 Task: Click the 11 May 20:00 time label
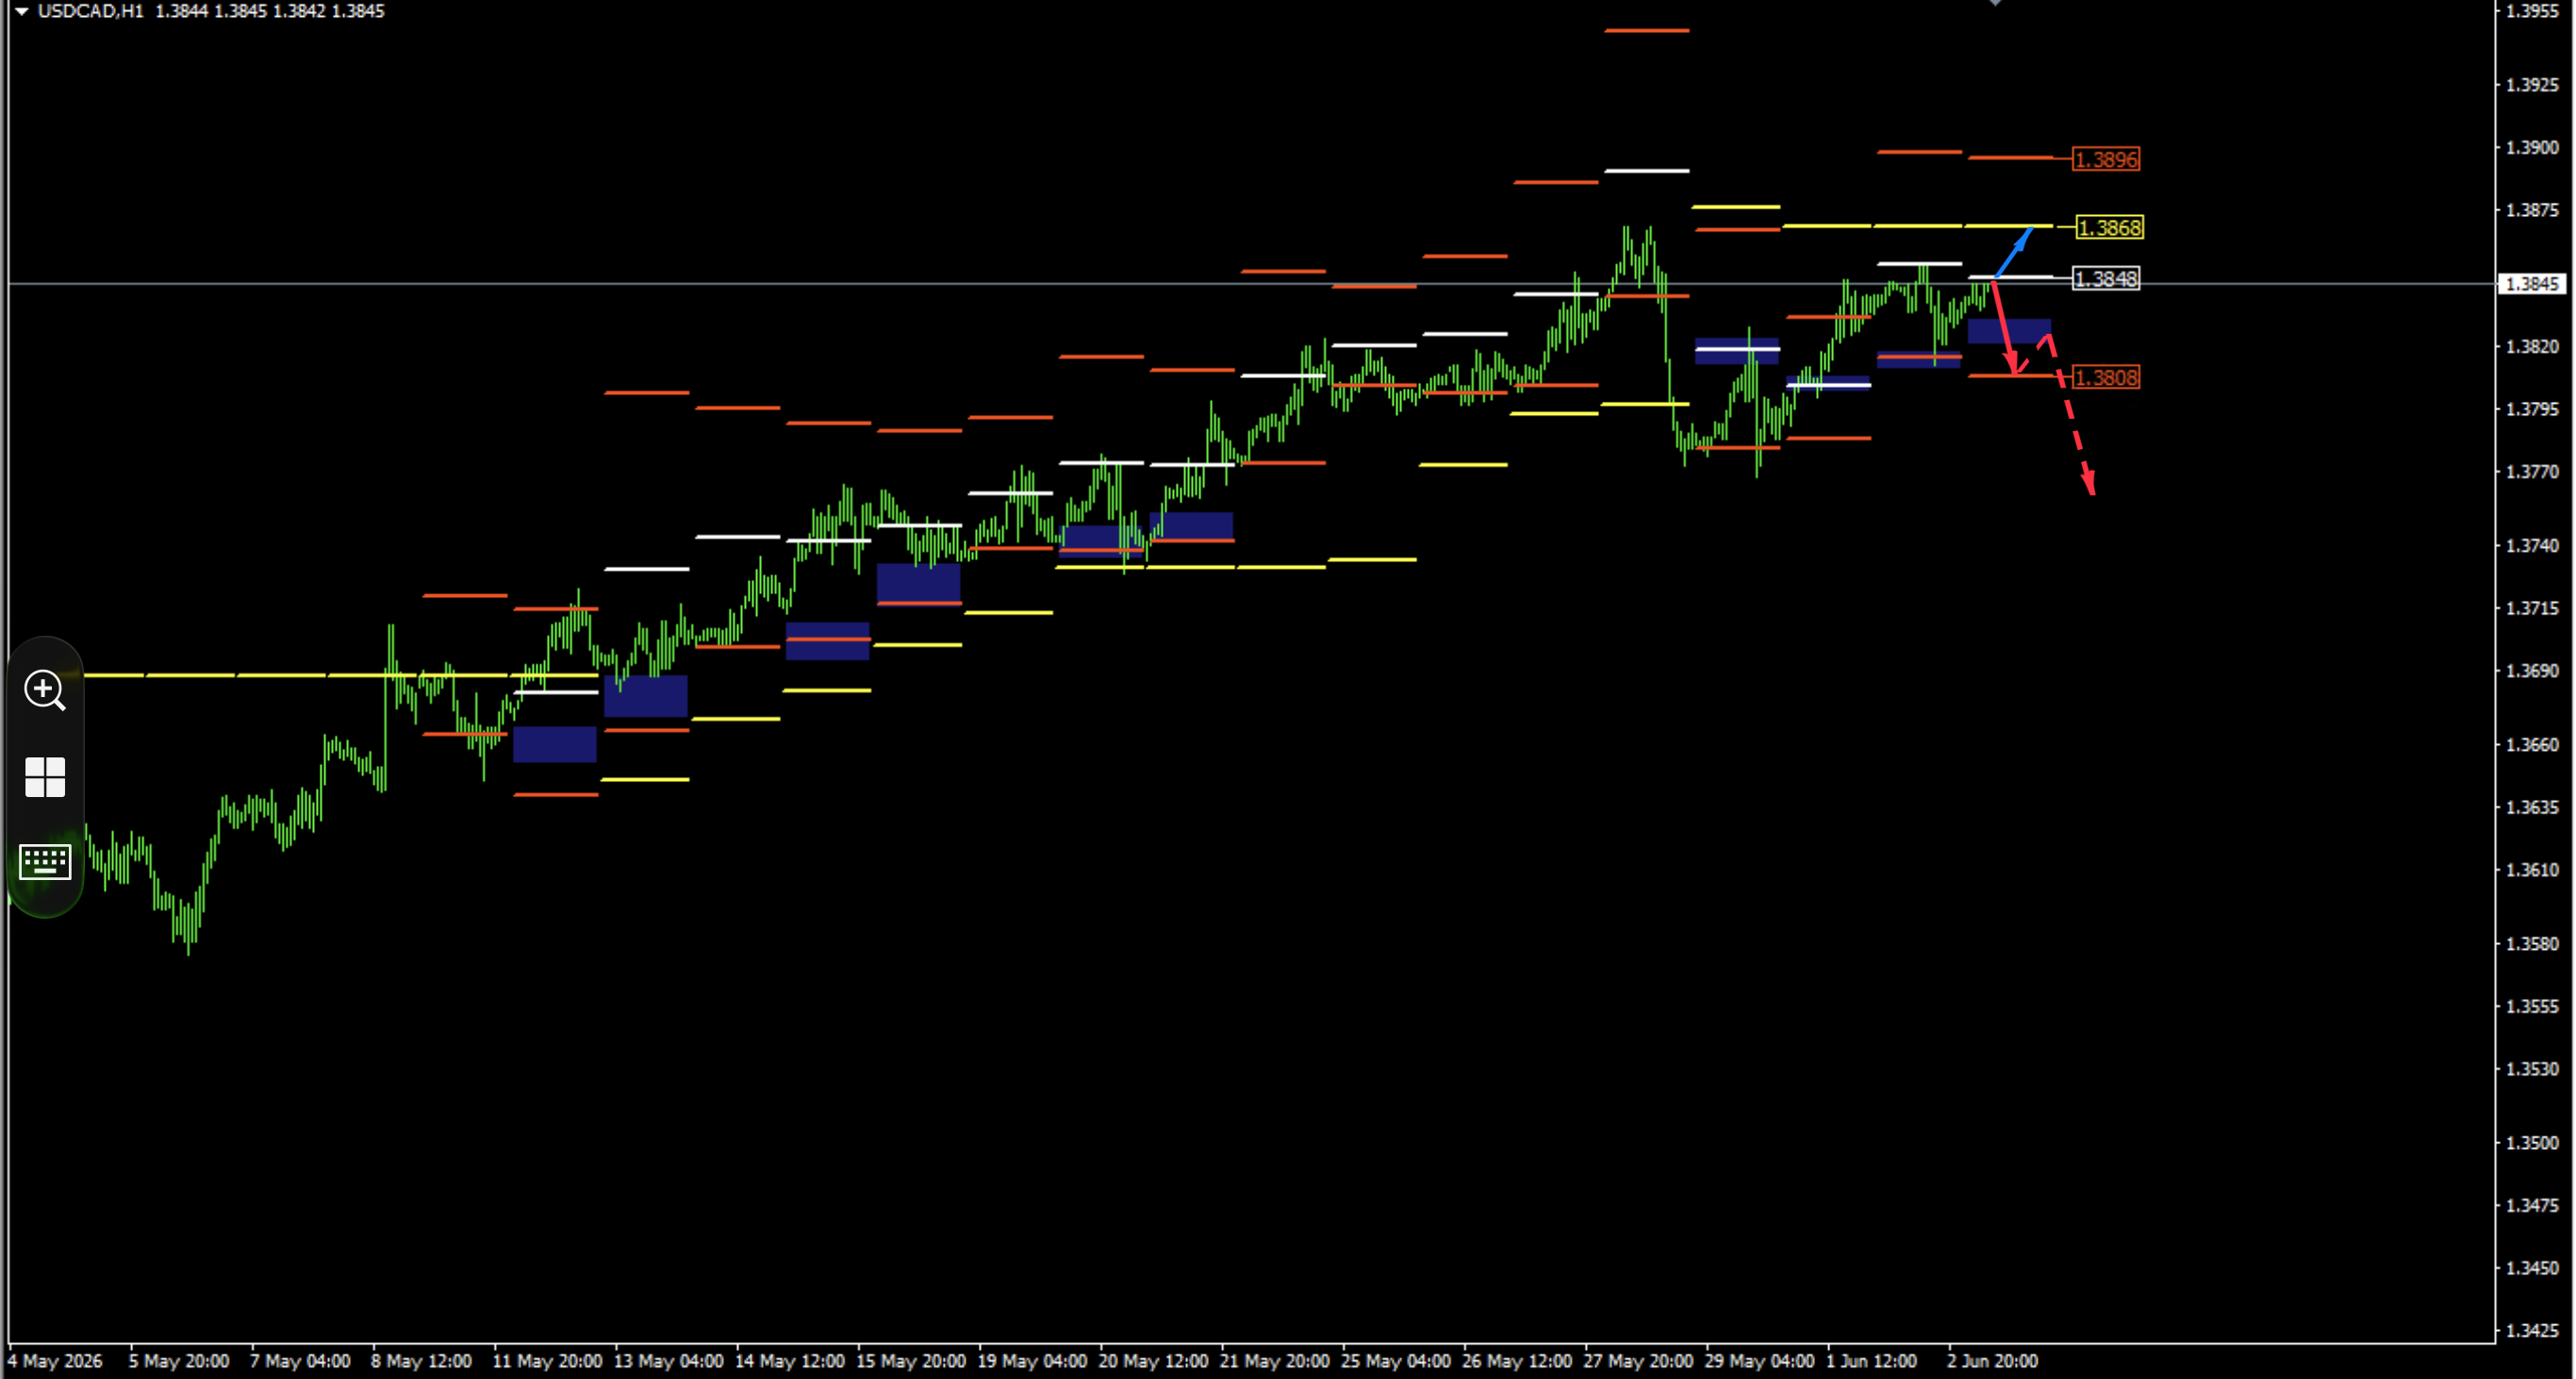coord(547,1361)
